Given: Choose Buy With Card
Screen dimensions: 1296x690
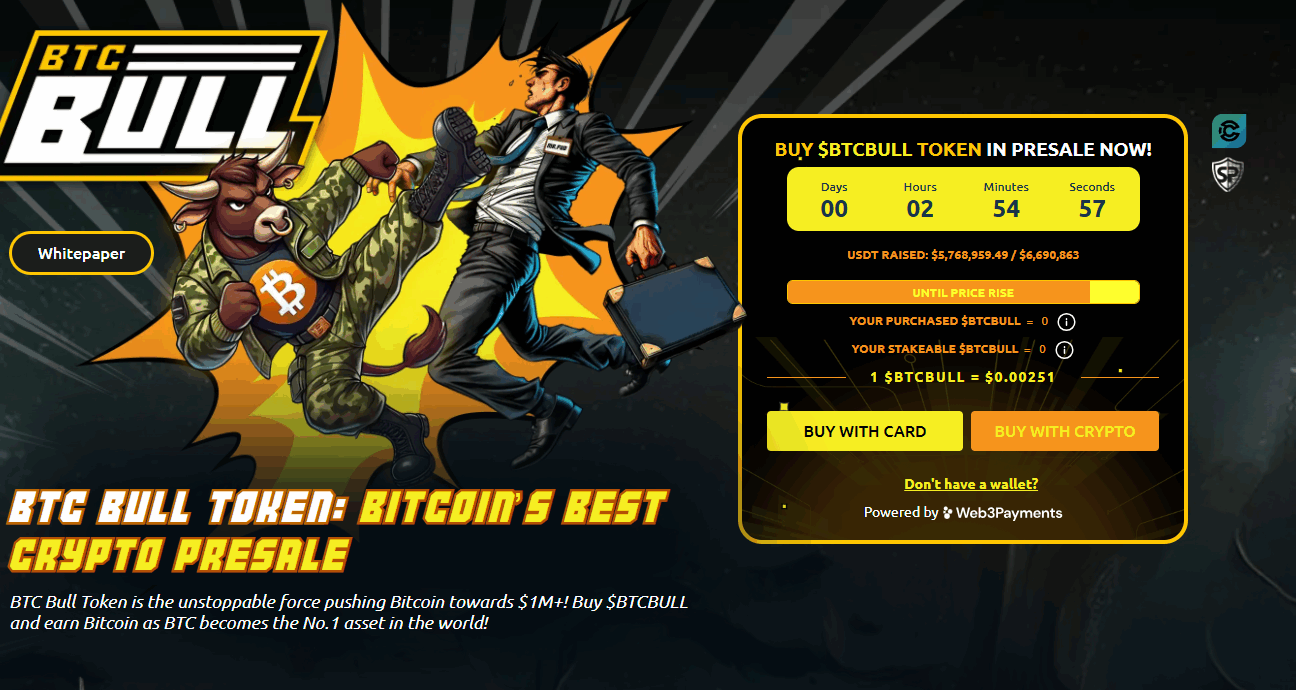Looking at the screenshot, I should point(865,431).
